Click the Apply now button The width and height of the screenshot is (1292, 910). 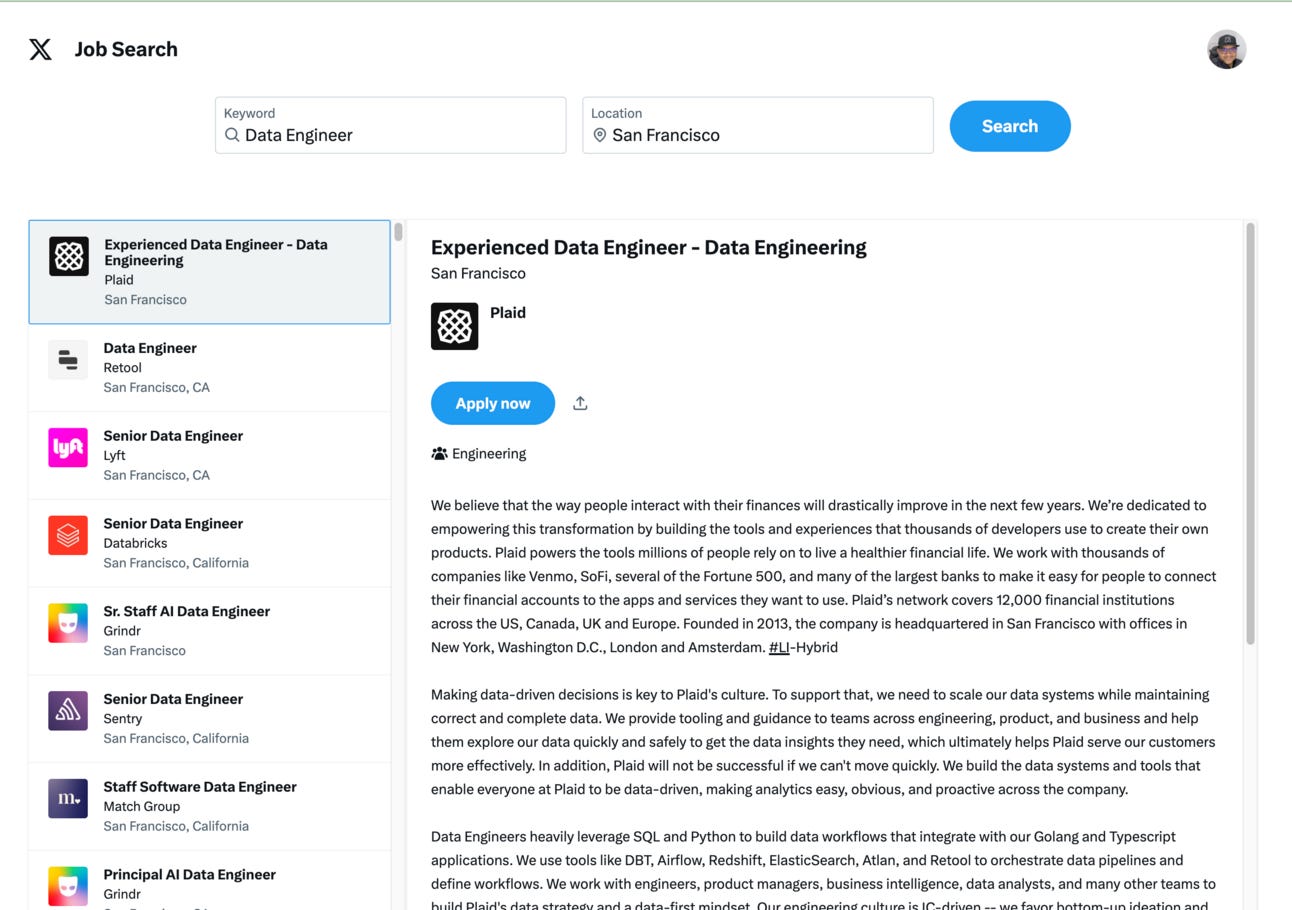pyautogui.click(x=493, y=403)
